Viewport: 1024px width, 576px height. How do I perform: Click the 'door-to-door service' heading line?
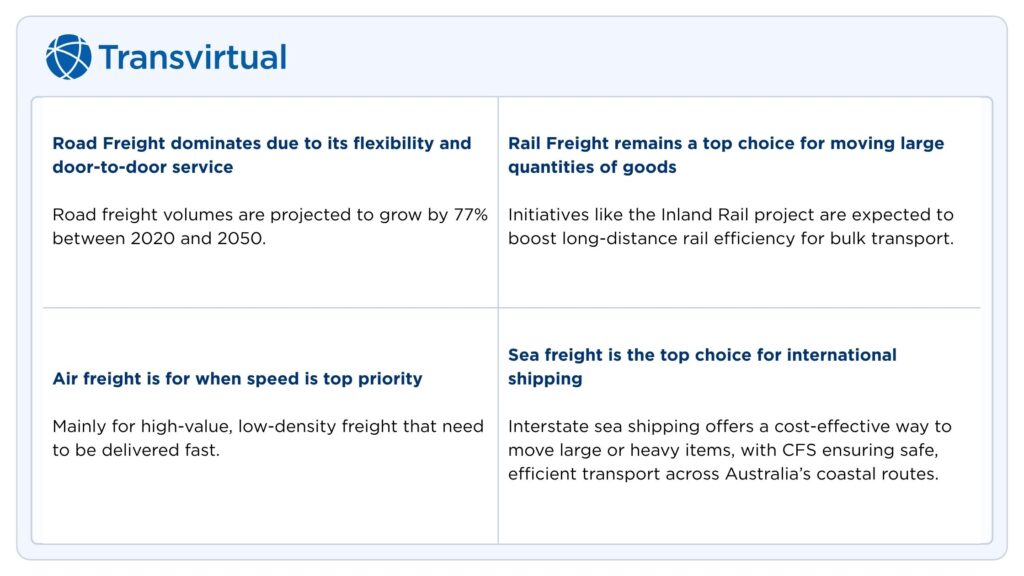click(142, 167)
